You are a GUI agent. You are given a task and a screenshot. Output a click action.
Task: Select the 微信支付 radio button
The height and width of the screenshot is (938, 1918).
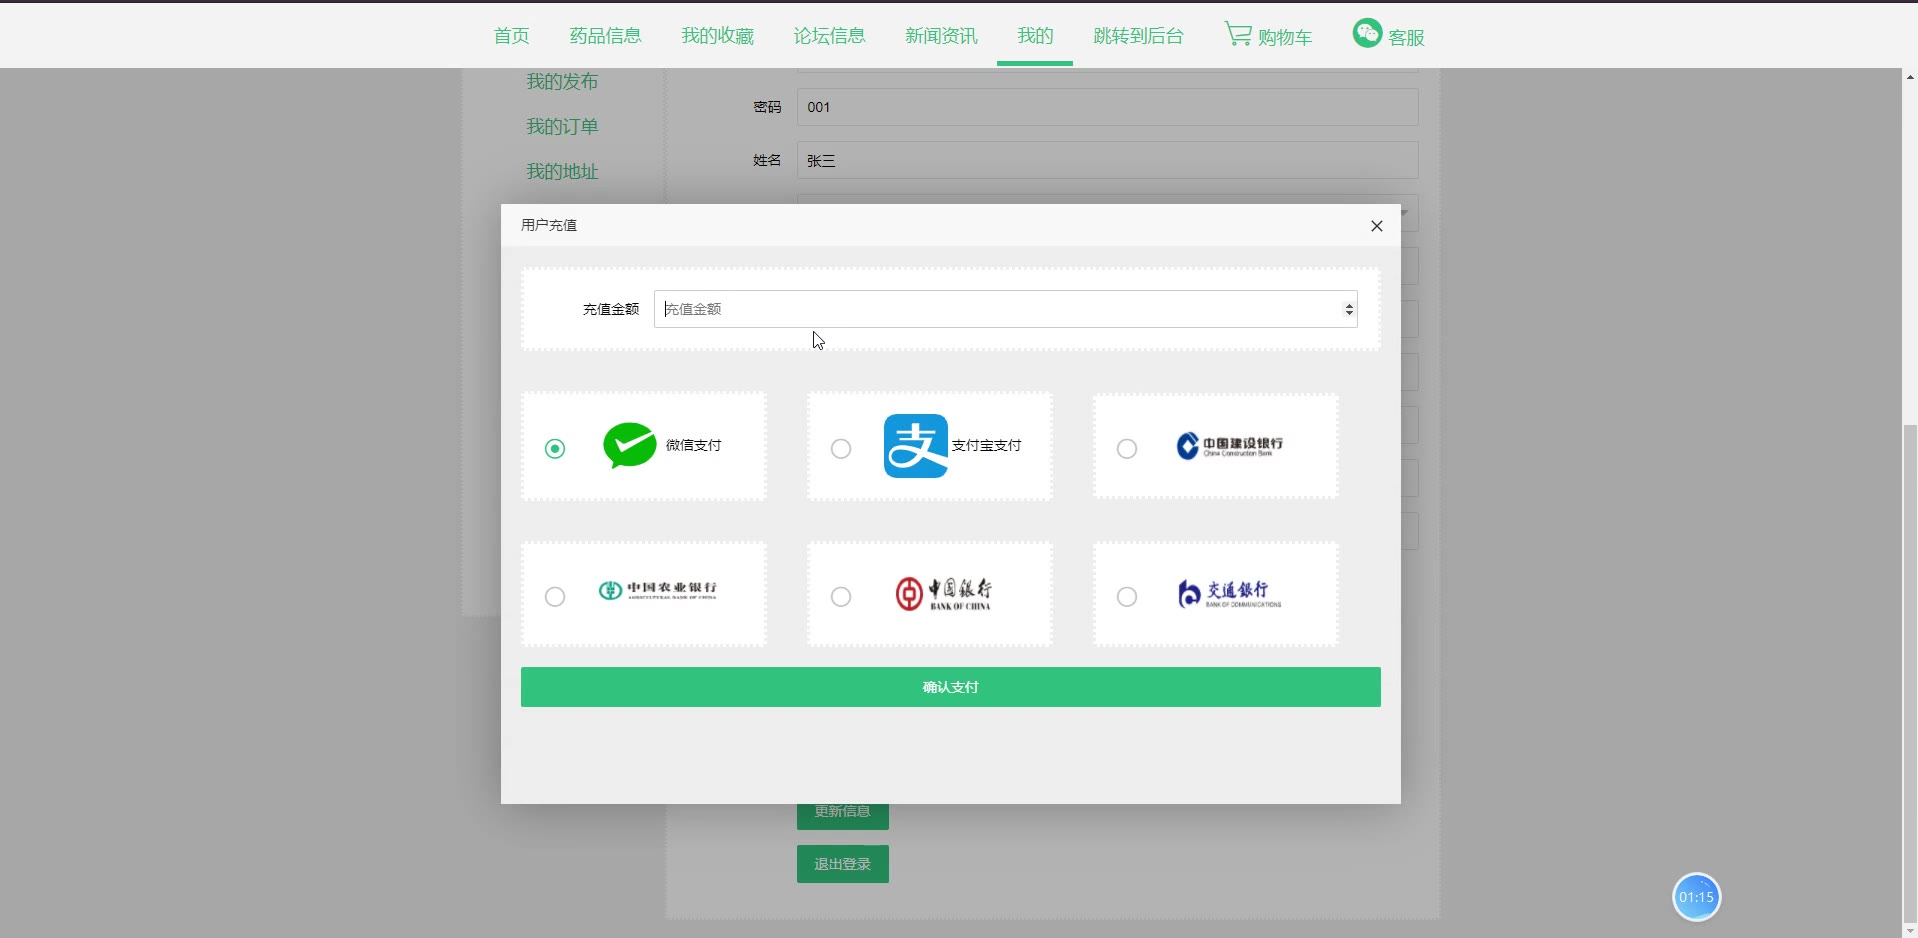[x=555, y=449]
